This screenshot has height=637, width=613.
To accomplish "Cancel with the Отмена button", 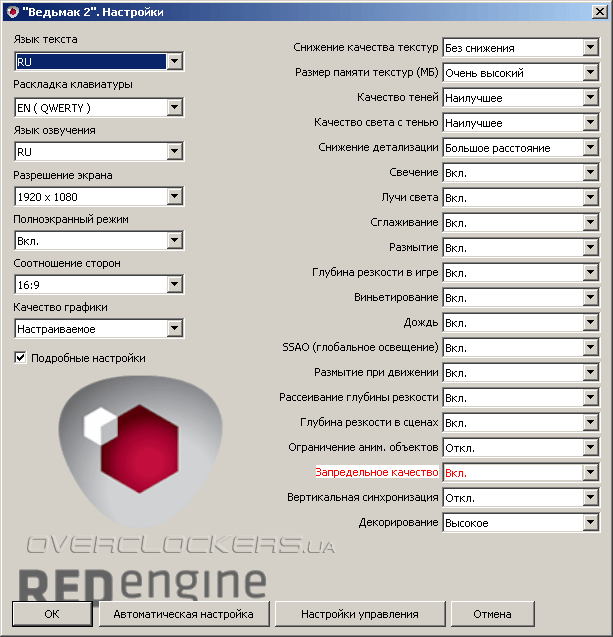I will click(492, 613).
